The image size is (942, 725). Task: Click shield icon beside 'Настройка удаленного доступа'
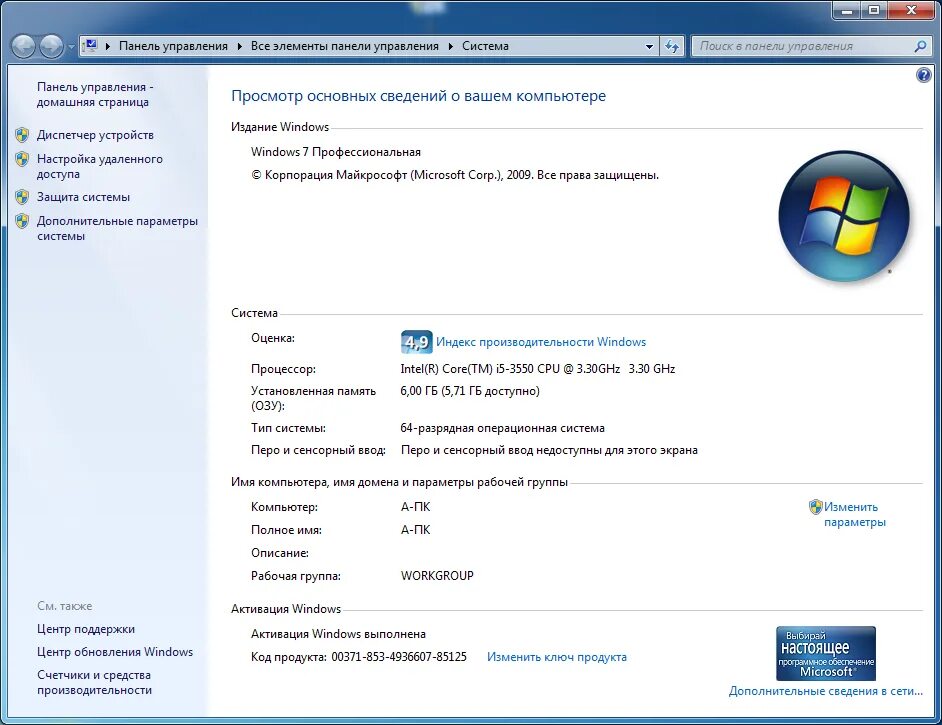click(22, 159)
